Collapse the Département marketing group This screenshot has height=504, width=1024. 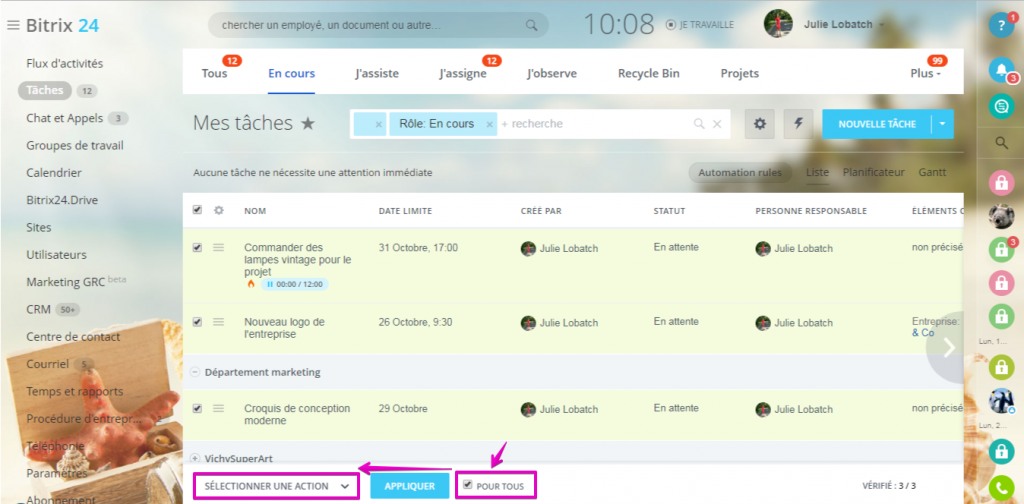(x=195, y=372)
